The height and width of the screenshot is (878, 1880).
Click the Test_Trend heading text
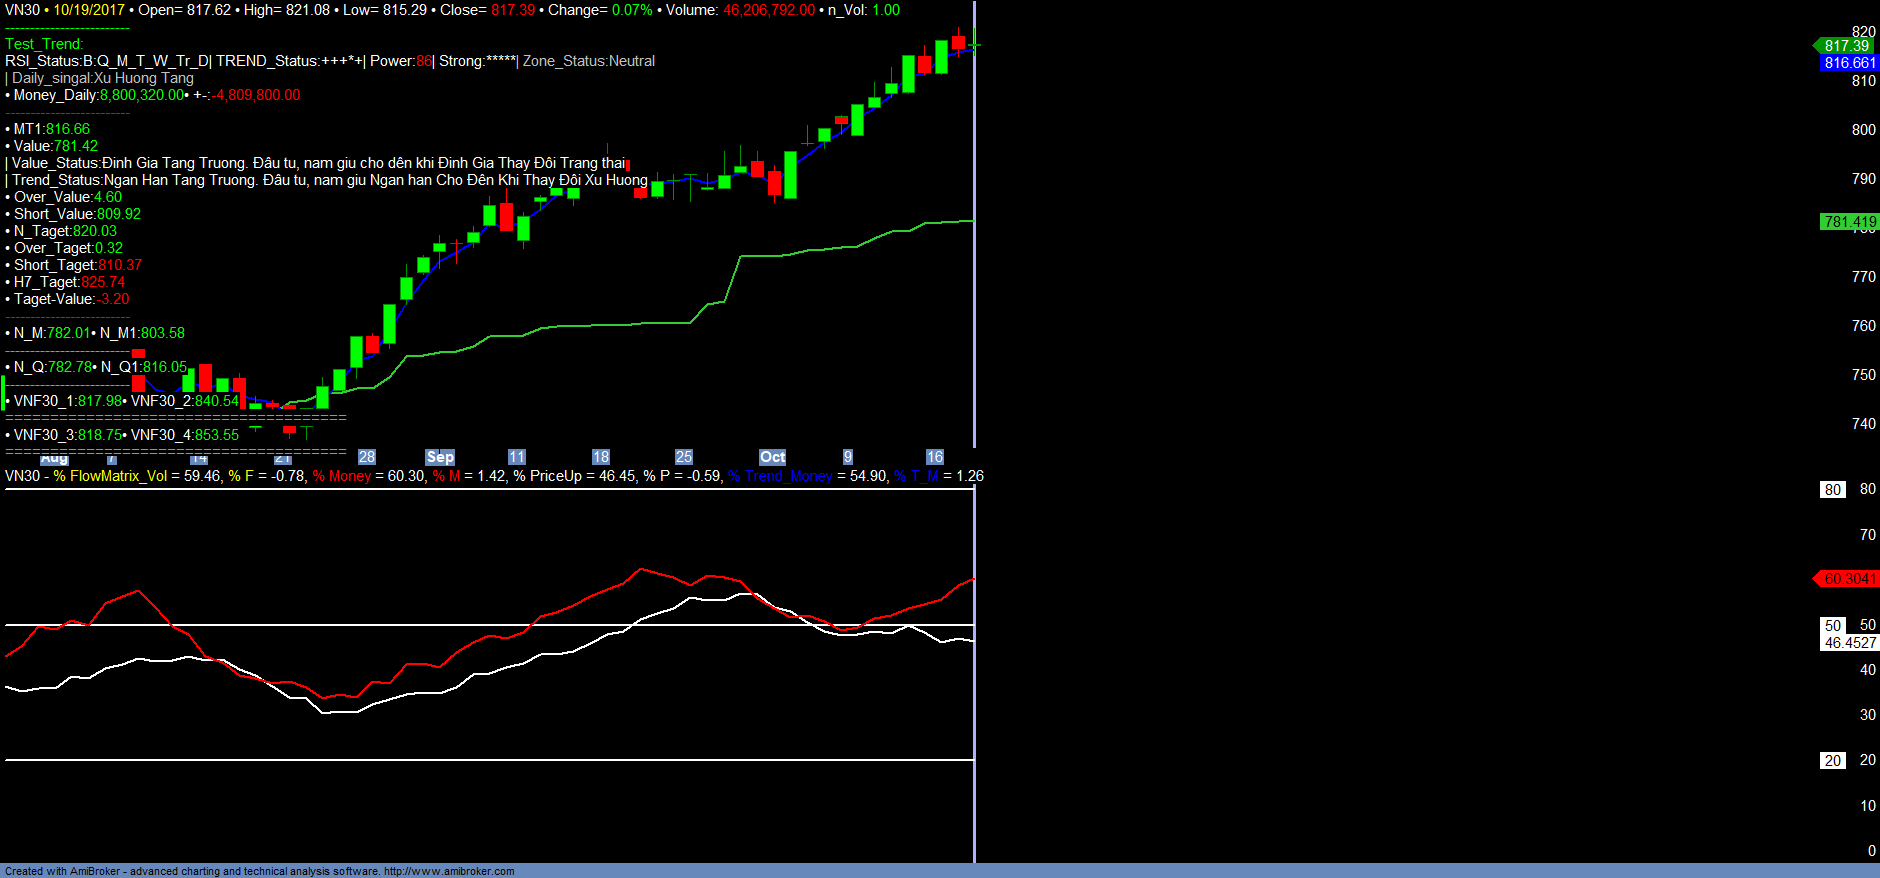(x=44, y=44)
